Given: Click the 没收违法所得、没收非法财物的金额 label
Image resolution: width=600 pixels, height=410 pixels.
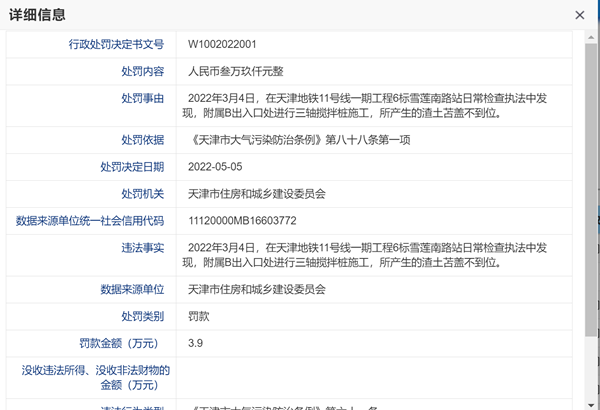Looking at the screenshot, I should point(95,377).
